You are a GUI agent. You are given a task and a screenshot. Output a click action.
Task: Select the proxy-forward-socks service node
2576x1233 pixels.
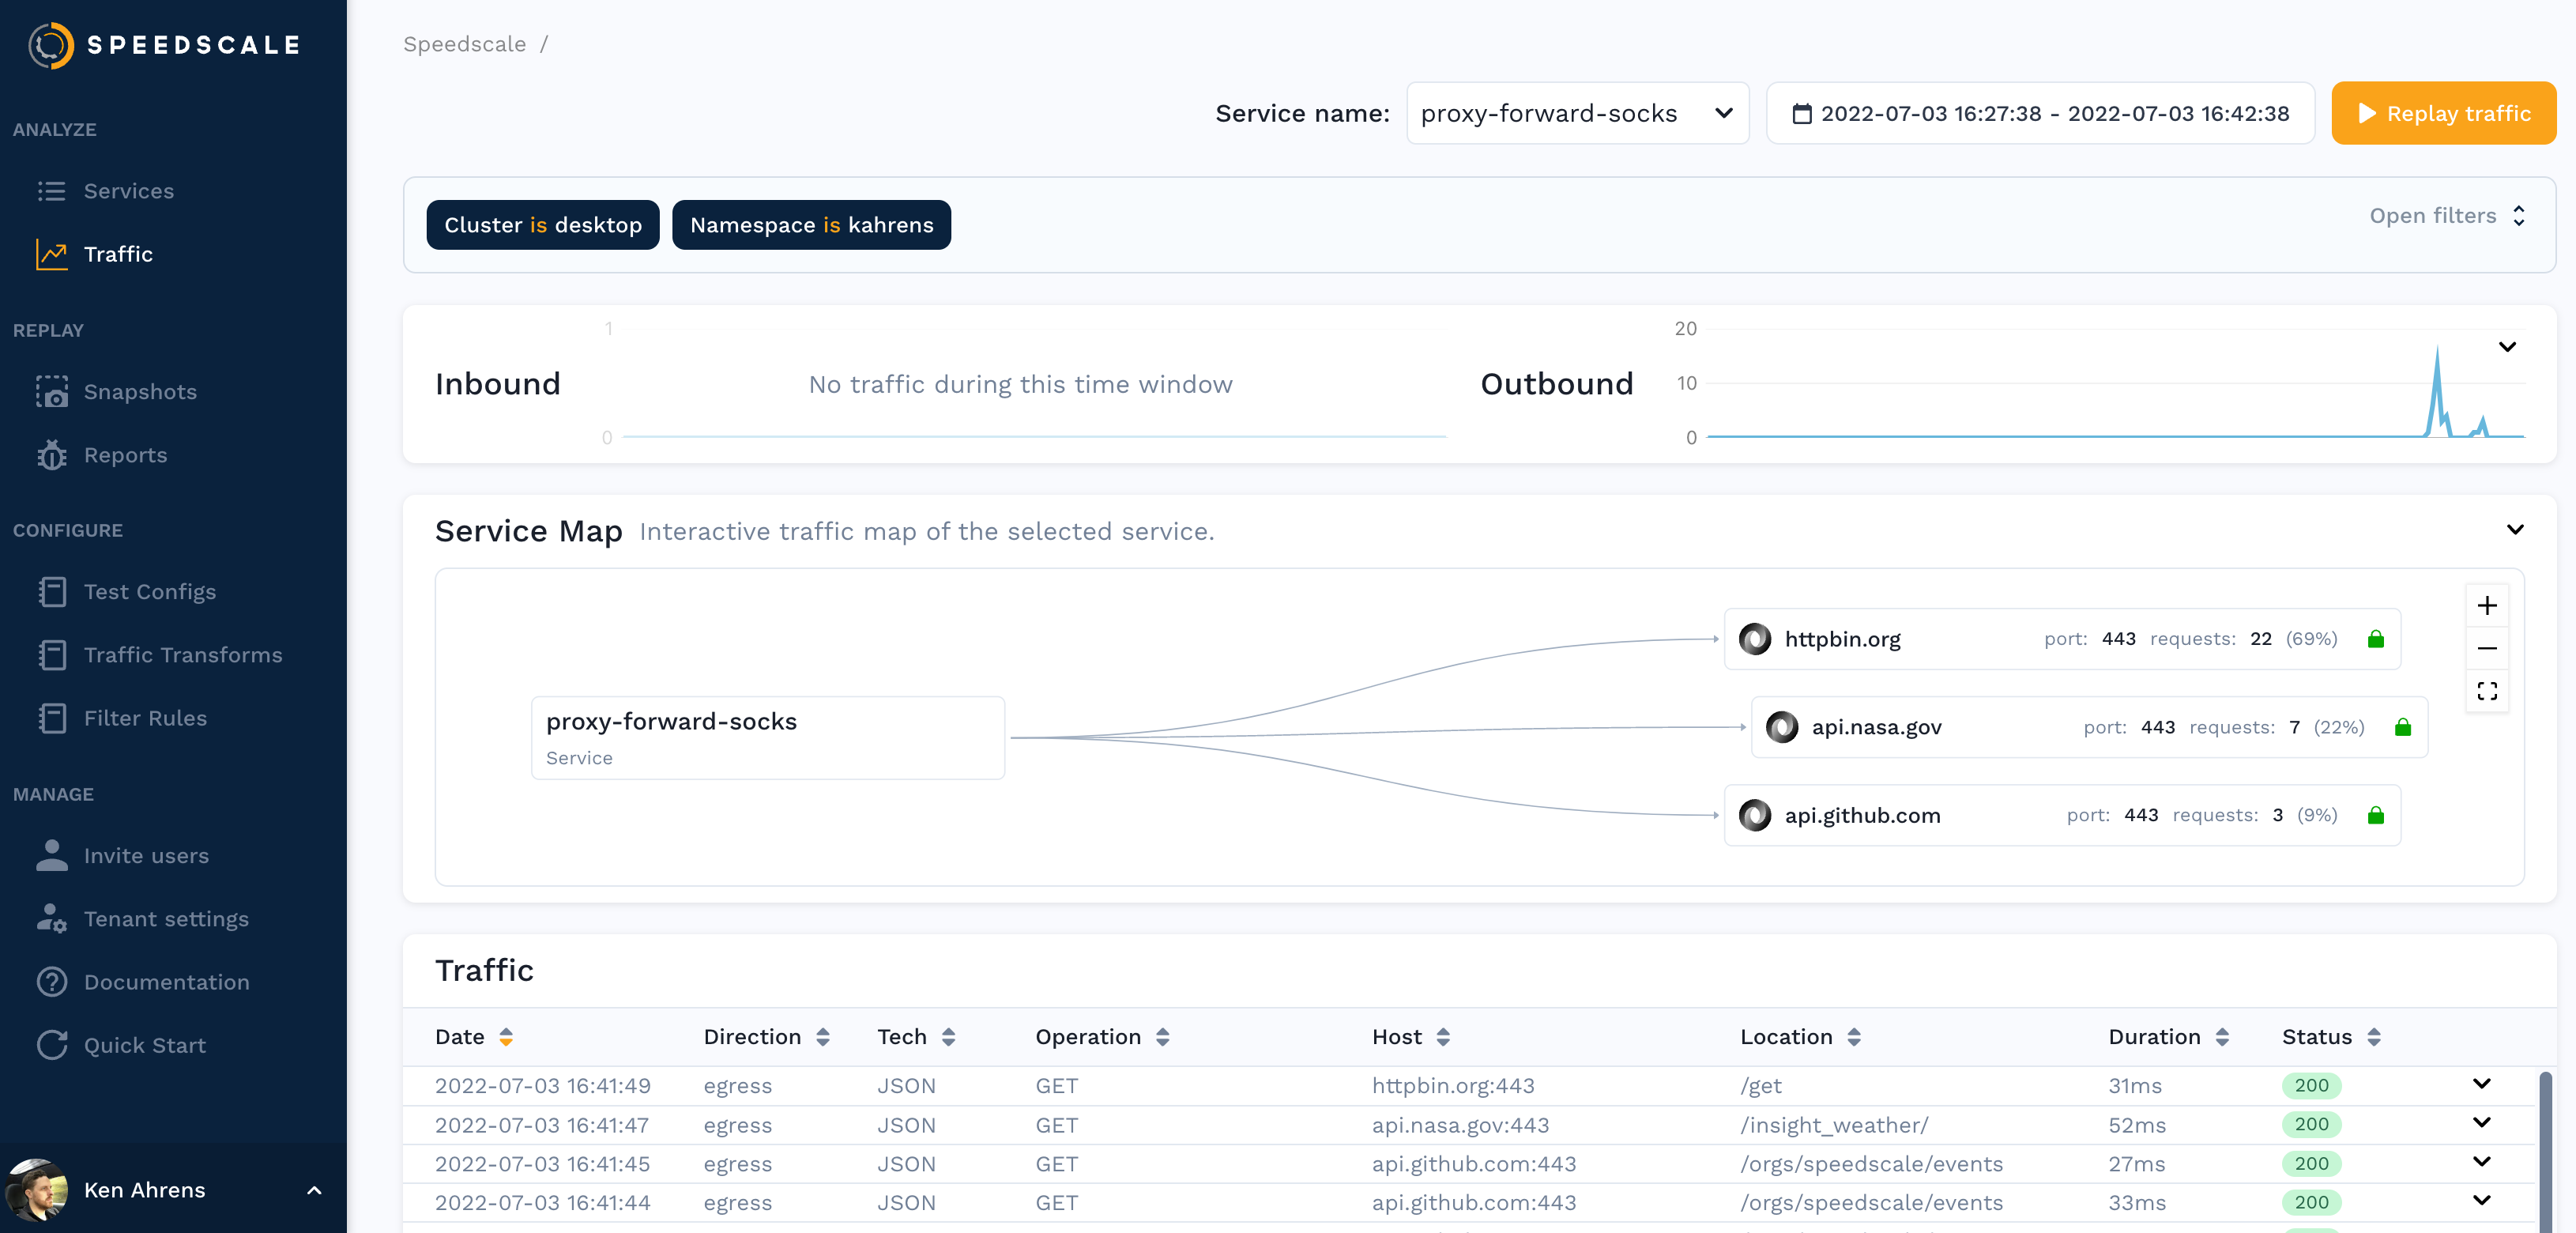767,738
